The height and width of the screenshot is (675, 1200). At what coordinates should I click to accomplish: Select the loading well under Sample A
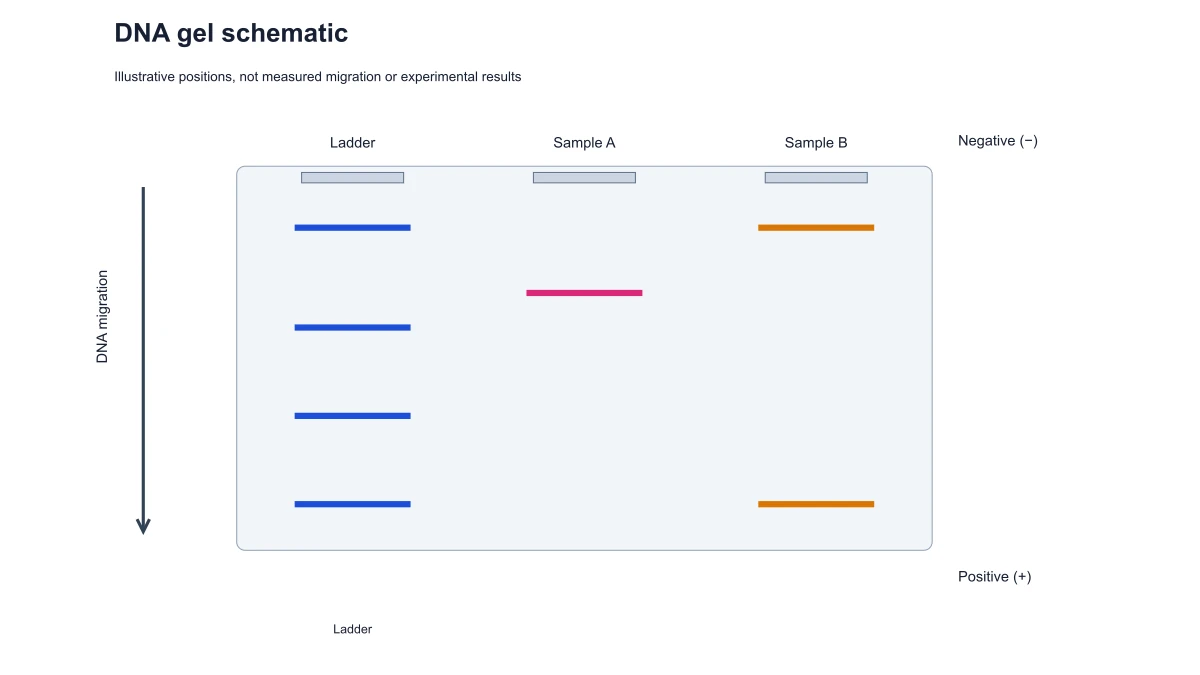[x=584, y=177]
